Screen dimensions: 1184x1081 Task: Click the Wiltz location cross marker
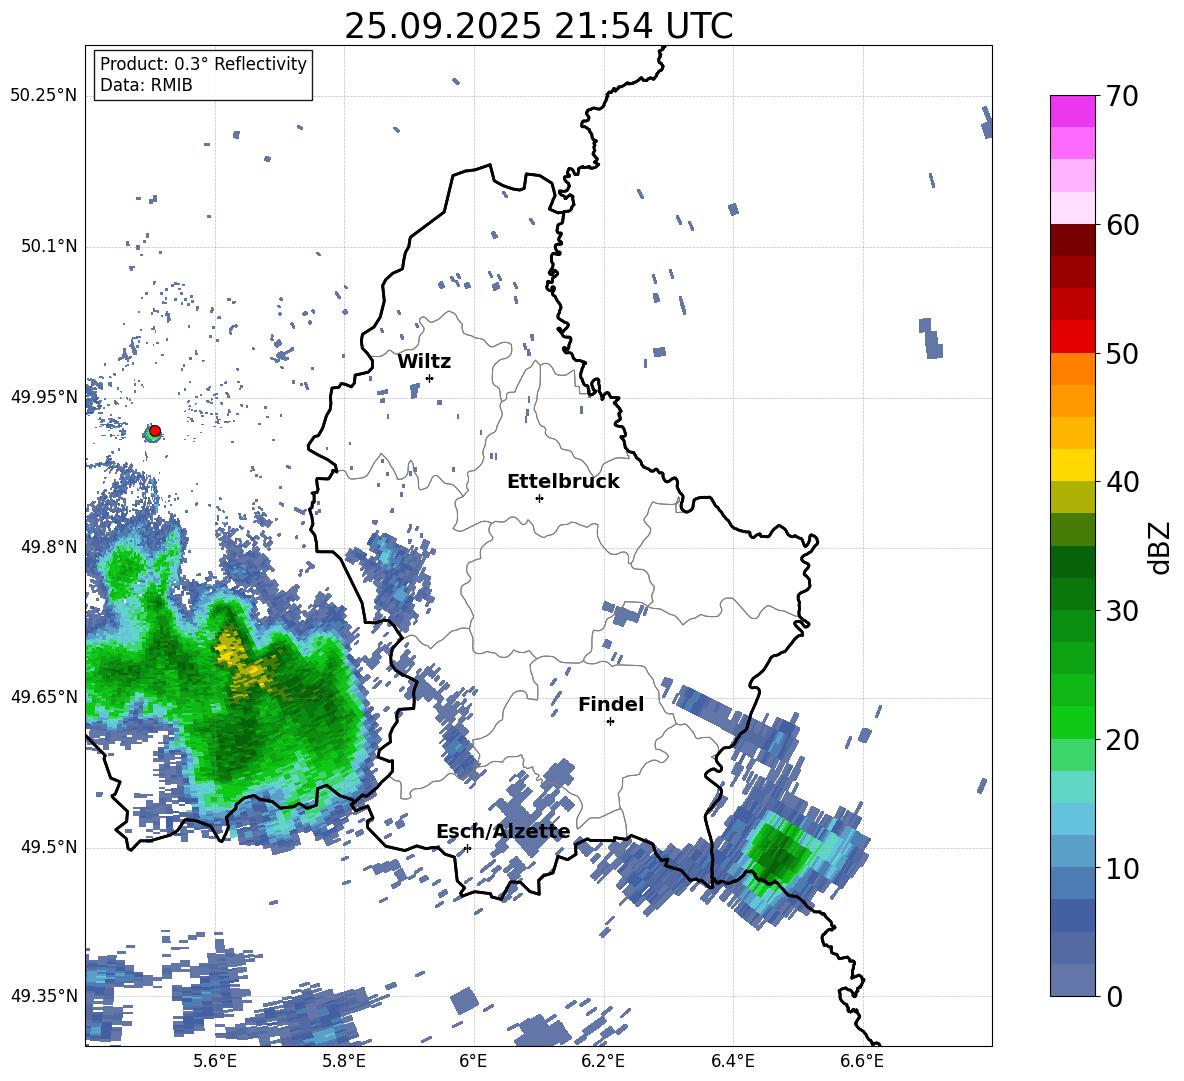(x=430, y=378)
